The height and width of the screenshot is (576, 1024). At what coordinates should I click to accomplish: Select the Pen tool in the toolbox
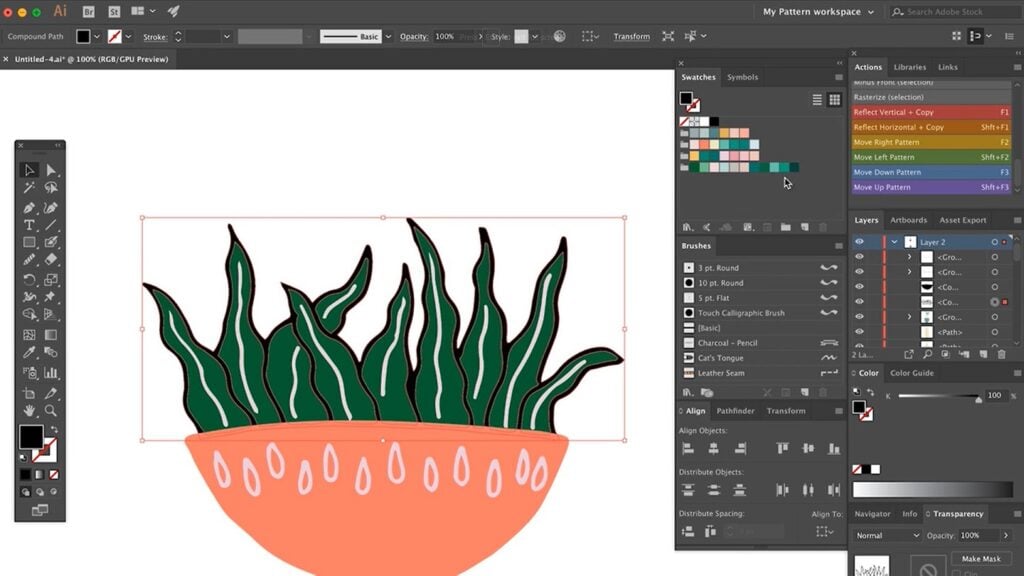(x=29, y=207)
